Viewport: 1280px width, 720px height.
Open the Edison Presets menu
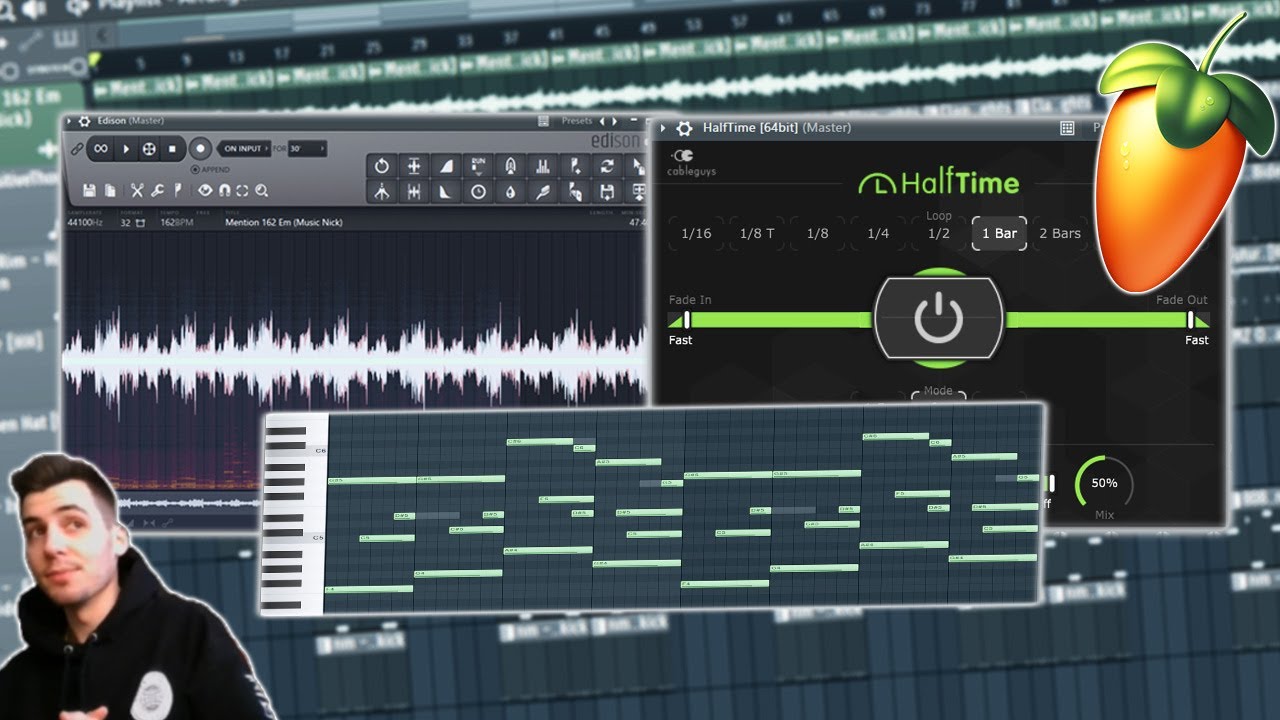(577, 120)
